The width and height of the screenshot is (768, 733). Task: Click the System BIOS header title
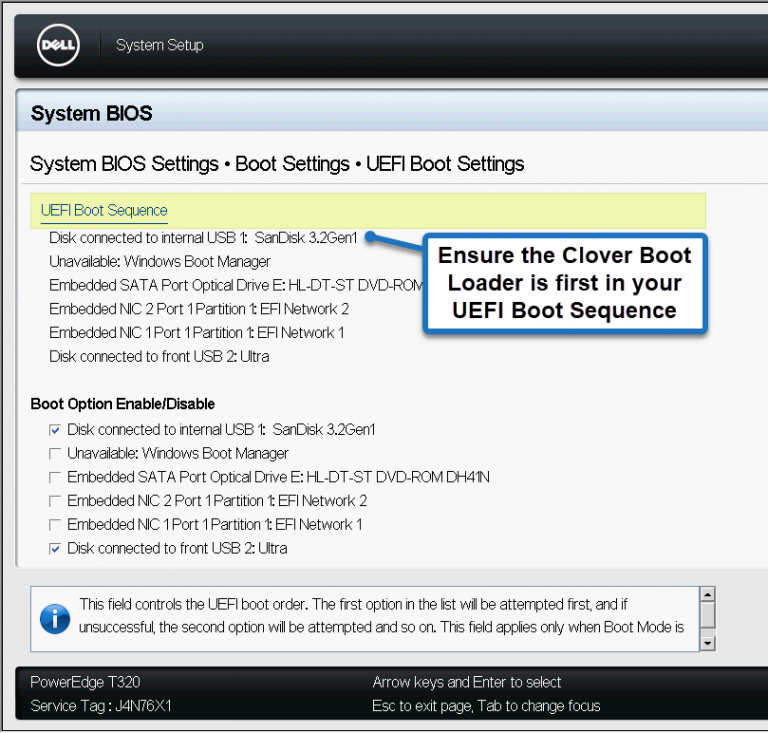tap(92, 113)
